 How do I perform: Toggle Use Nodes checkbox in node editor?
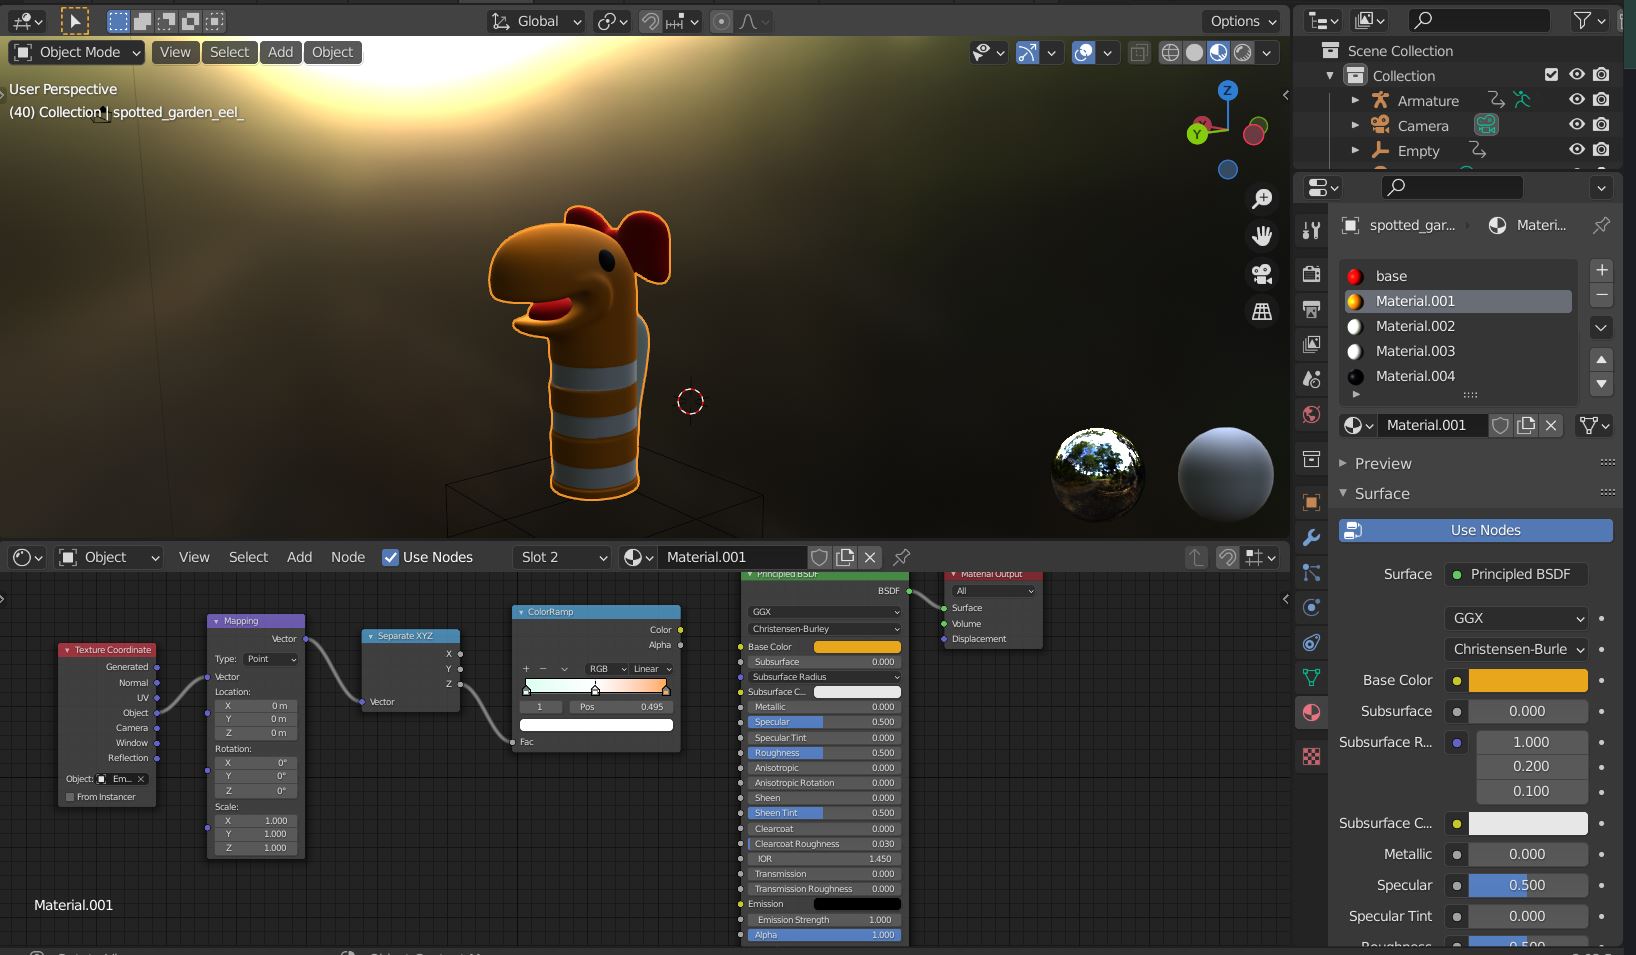coord(391,557)
